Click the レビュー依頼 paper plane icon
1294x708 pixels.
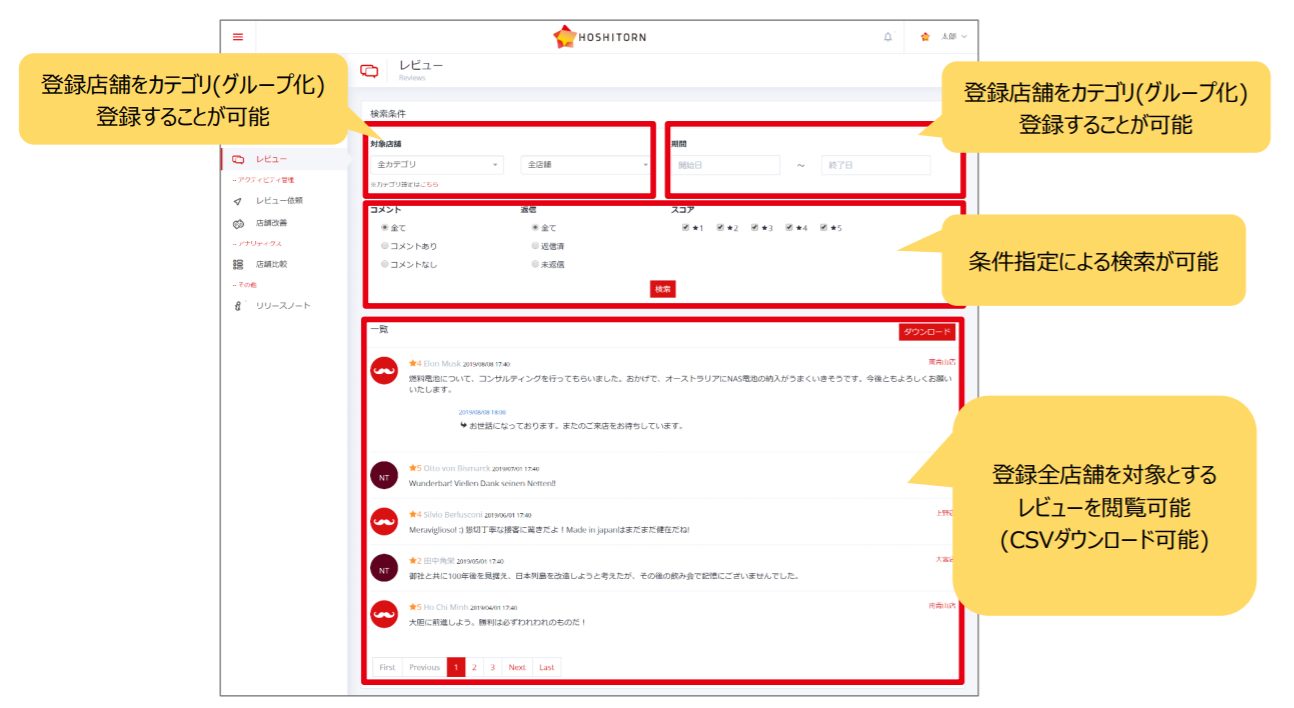[x=238, y=201]
